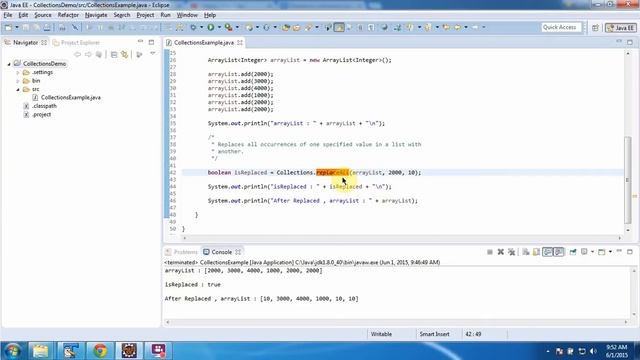Maximize the editor area
640x360 pixels.
click(x=630, y=42)
